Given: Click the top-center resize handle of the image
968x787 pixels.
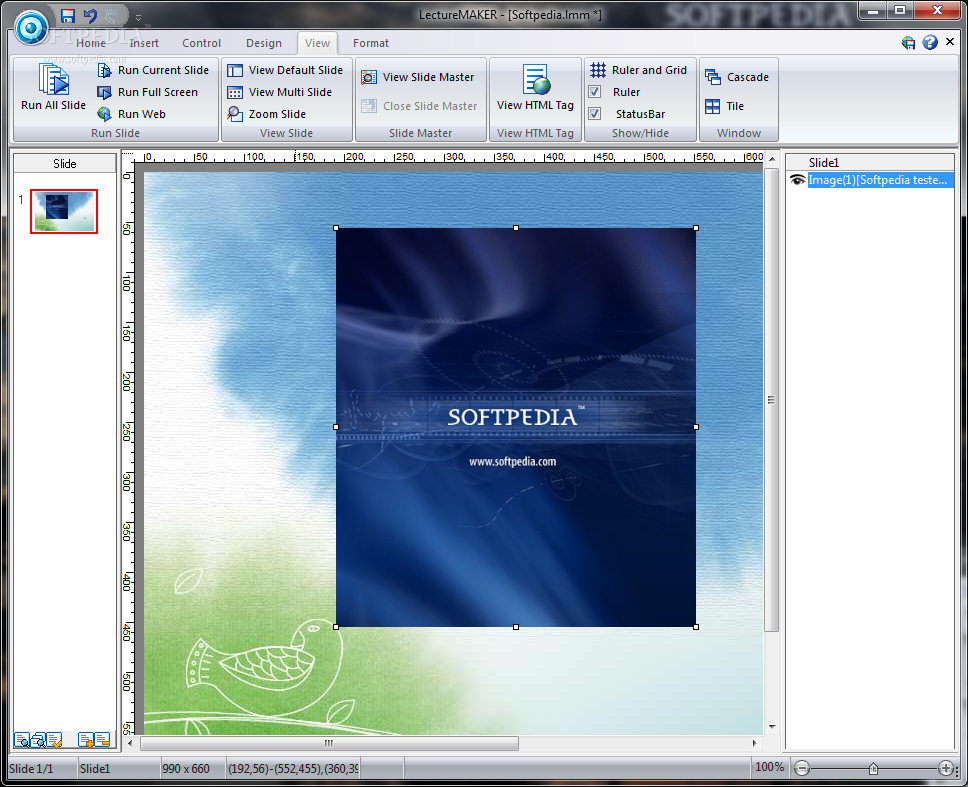Looking at the screenshot, I should pyautogui.click(x=516, y=228).
